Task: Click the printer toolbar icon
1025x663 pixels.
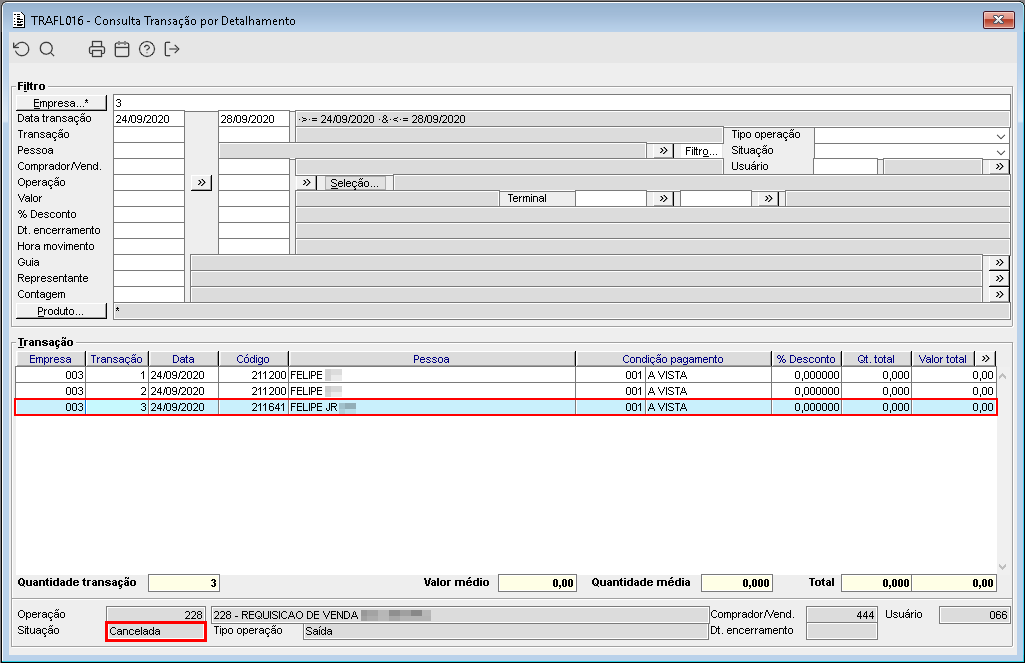Action: click(97, 49)
